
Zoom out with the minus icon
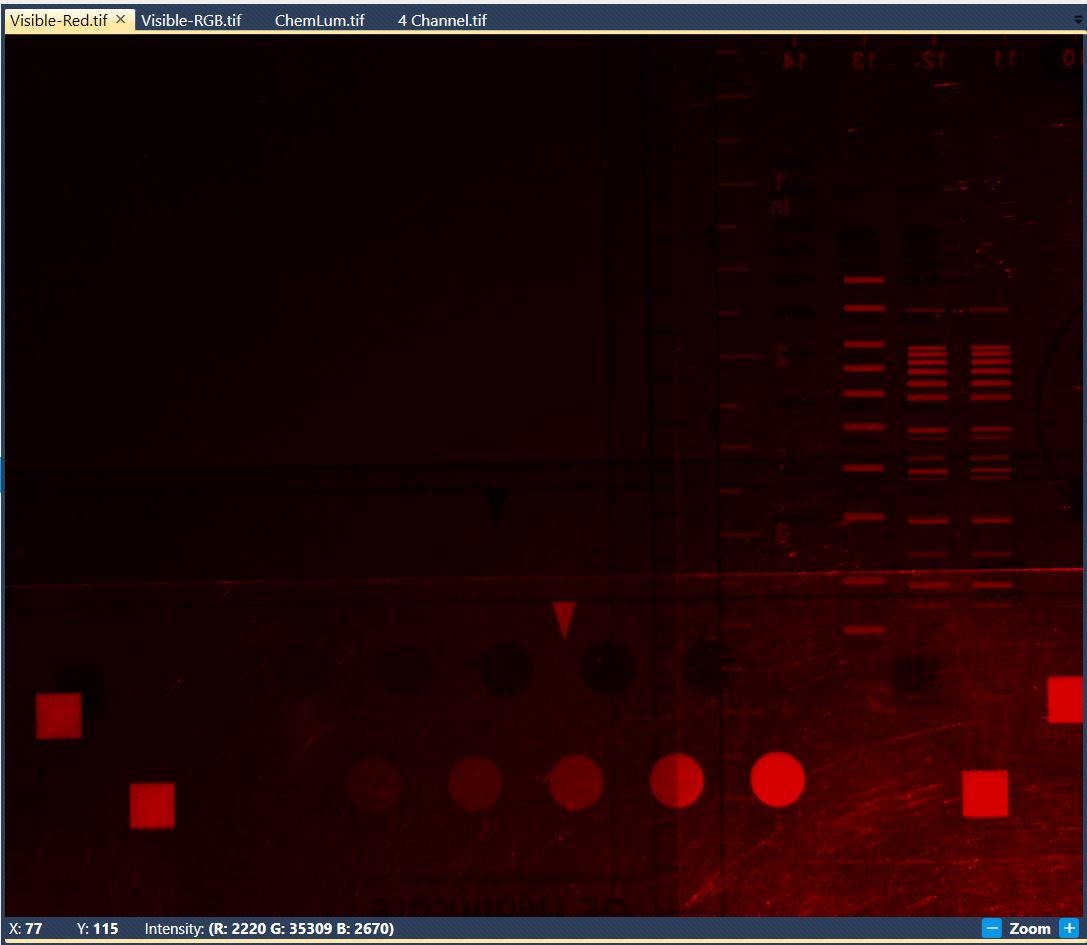pyautogui.click(x=992, y=928)
